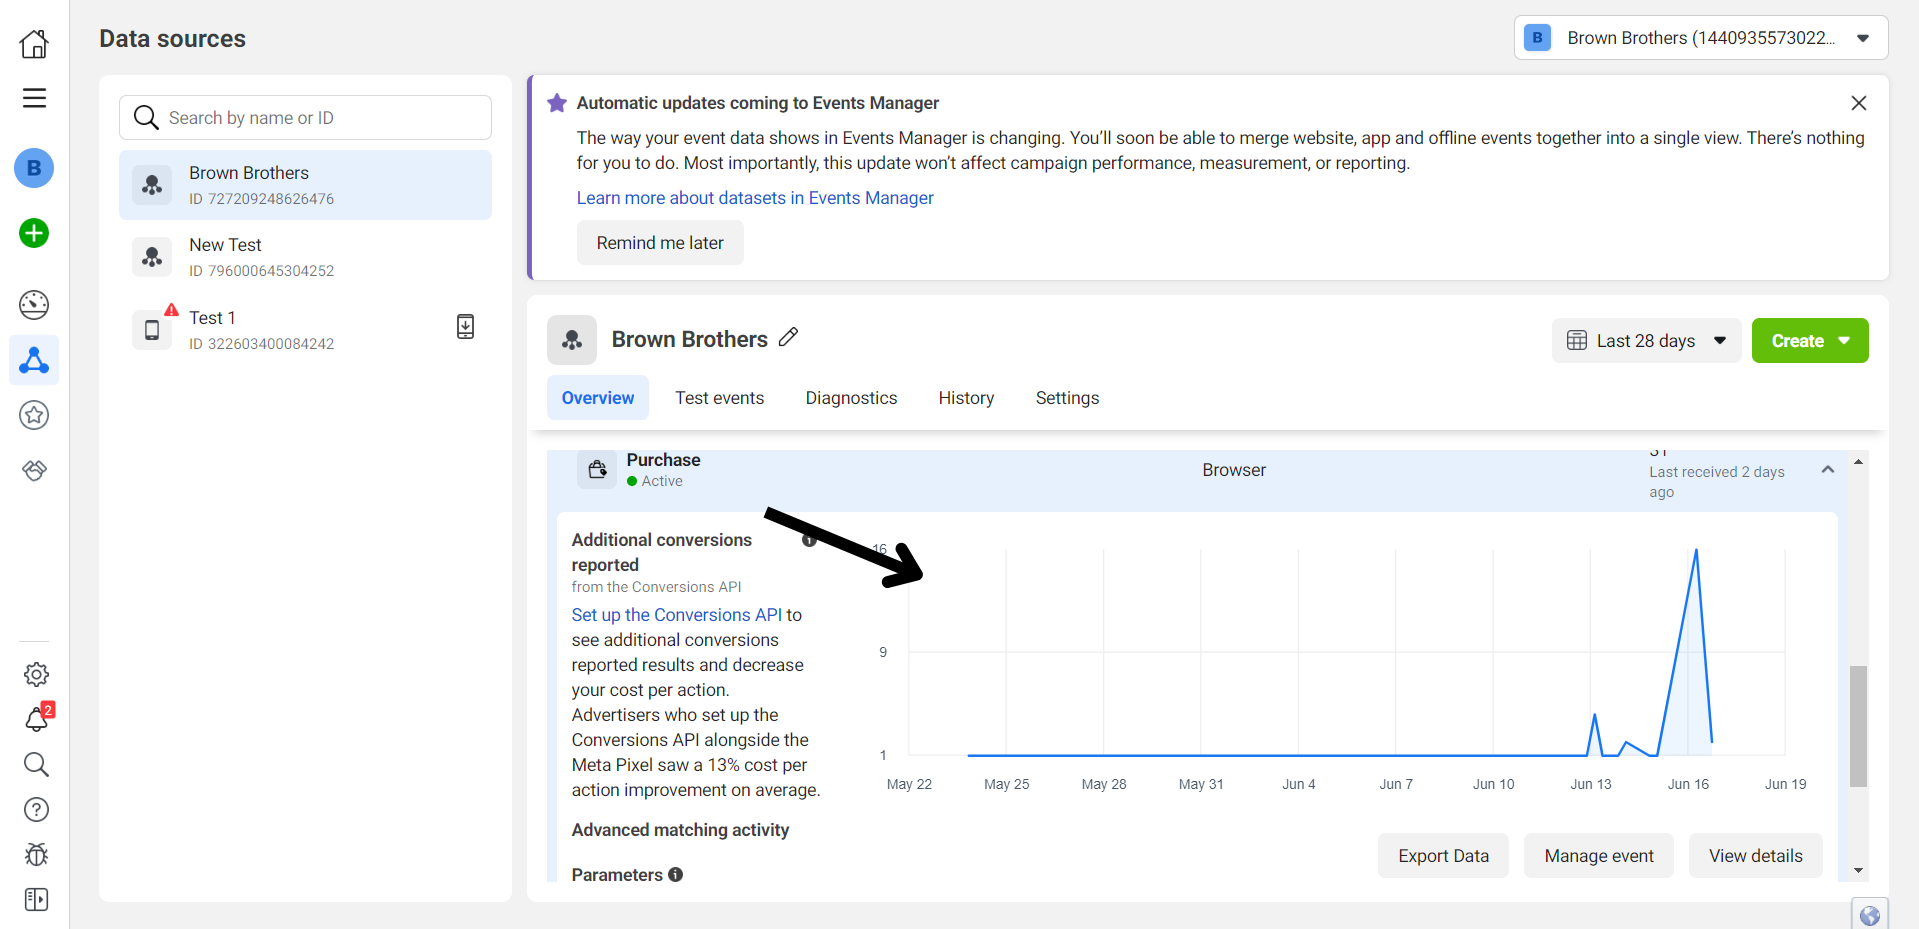Click the Jun 16 chart axis label
Viewport: 1919px width, 929px height.
(x=1688, y=784)
